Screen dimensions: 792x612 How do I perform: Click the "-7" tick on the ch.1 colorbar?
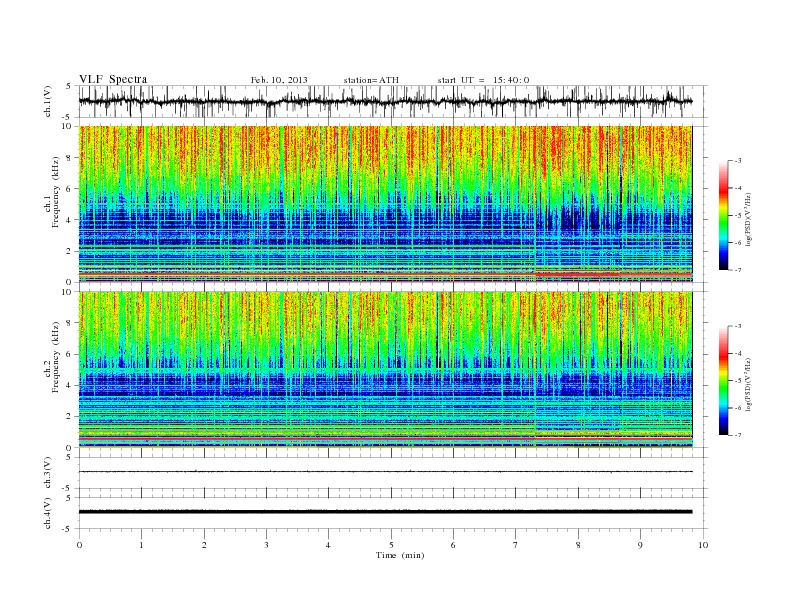coord(738,270)
